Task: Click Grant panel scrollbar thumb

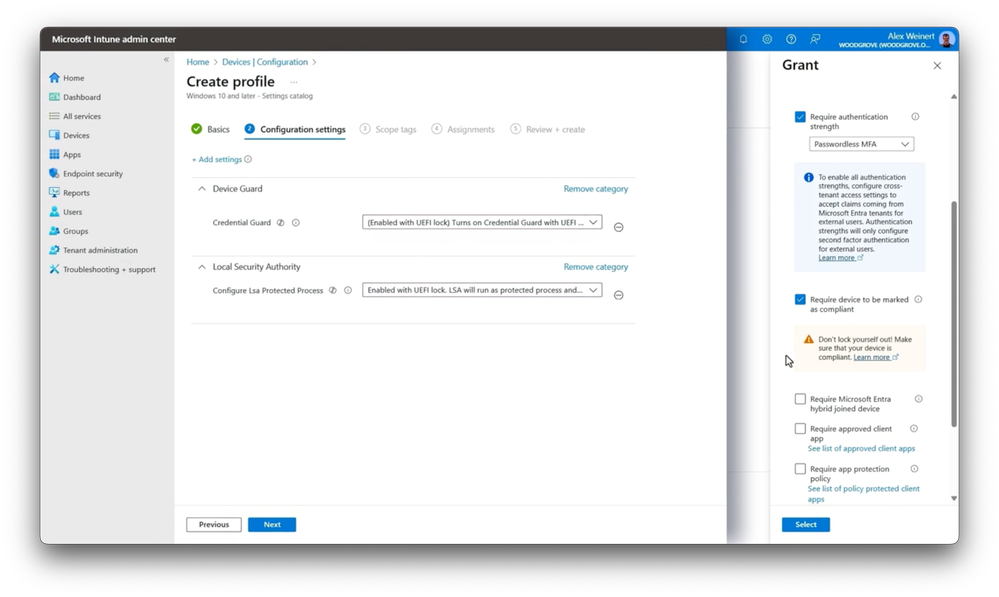Action: 954,313
